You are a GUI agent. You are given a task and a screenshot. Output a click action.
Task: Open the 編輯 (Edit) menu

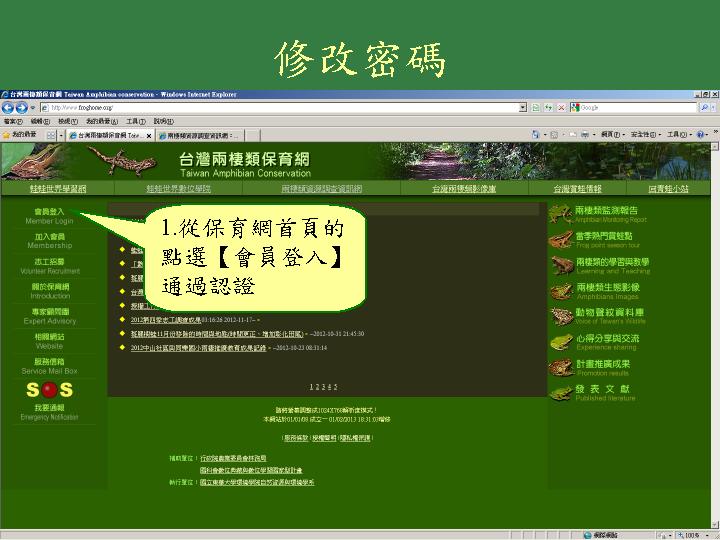coord(40,121)
